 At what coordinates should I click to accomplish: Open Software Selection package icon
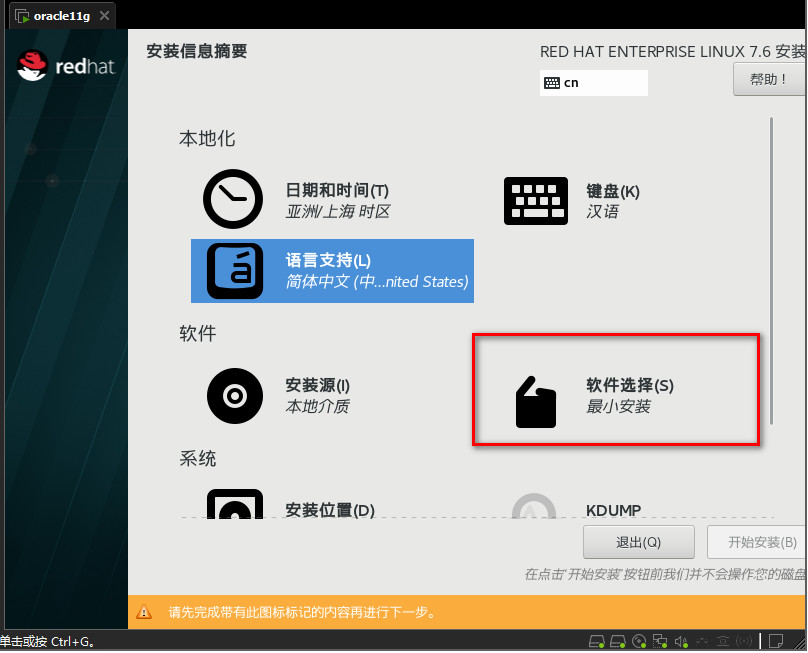[535, 402]
